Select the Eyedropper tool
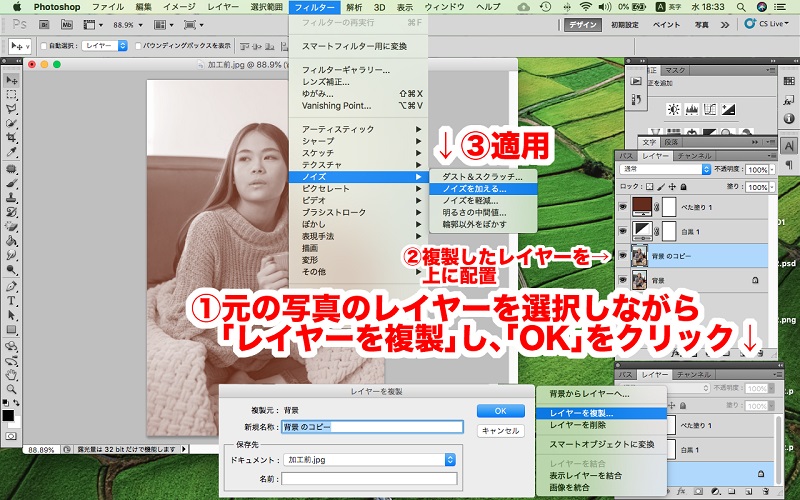This screenshot has width=800, height=500. pyautogui.click(x=11, y=152)
